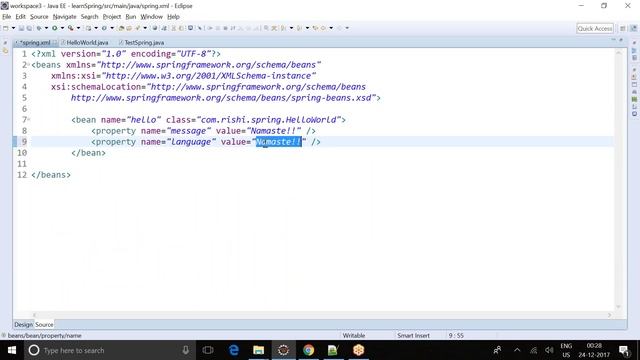640x360 pixels.
Task: Click the volume tray icon
Action: [x=549, y=350]
